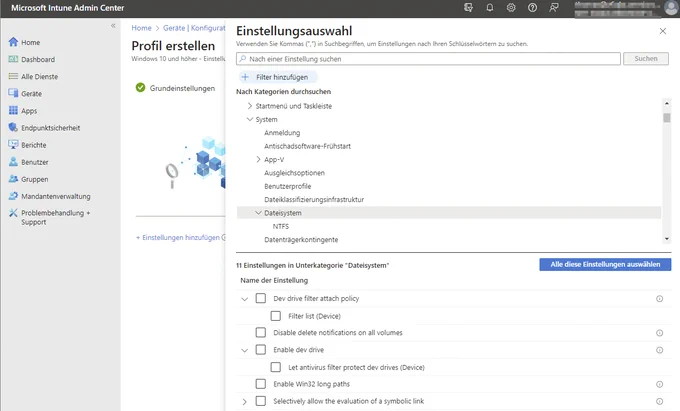The image size is (680, 411).
Task: Check Let antivirus filter protect dev drives
Action: (276, 367)
